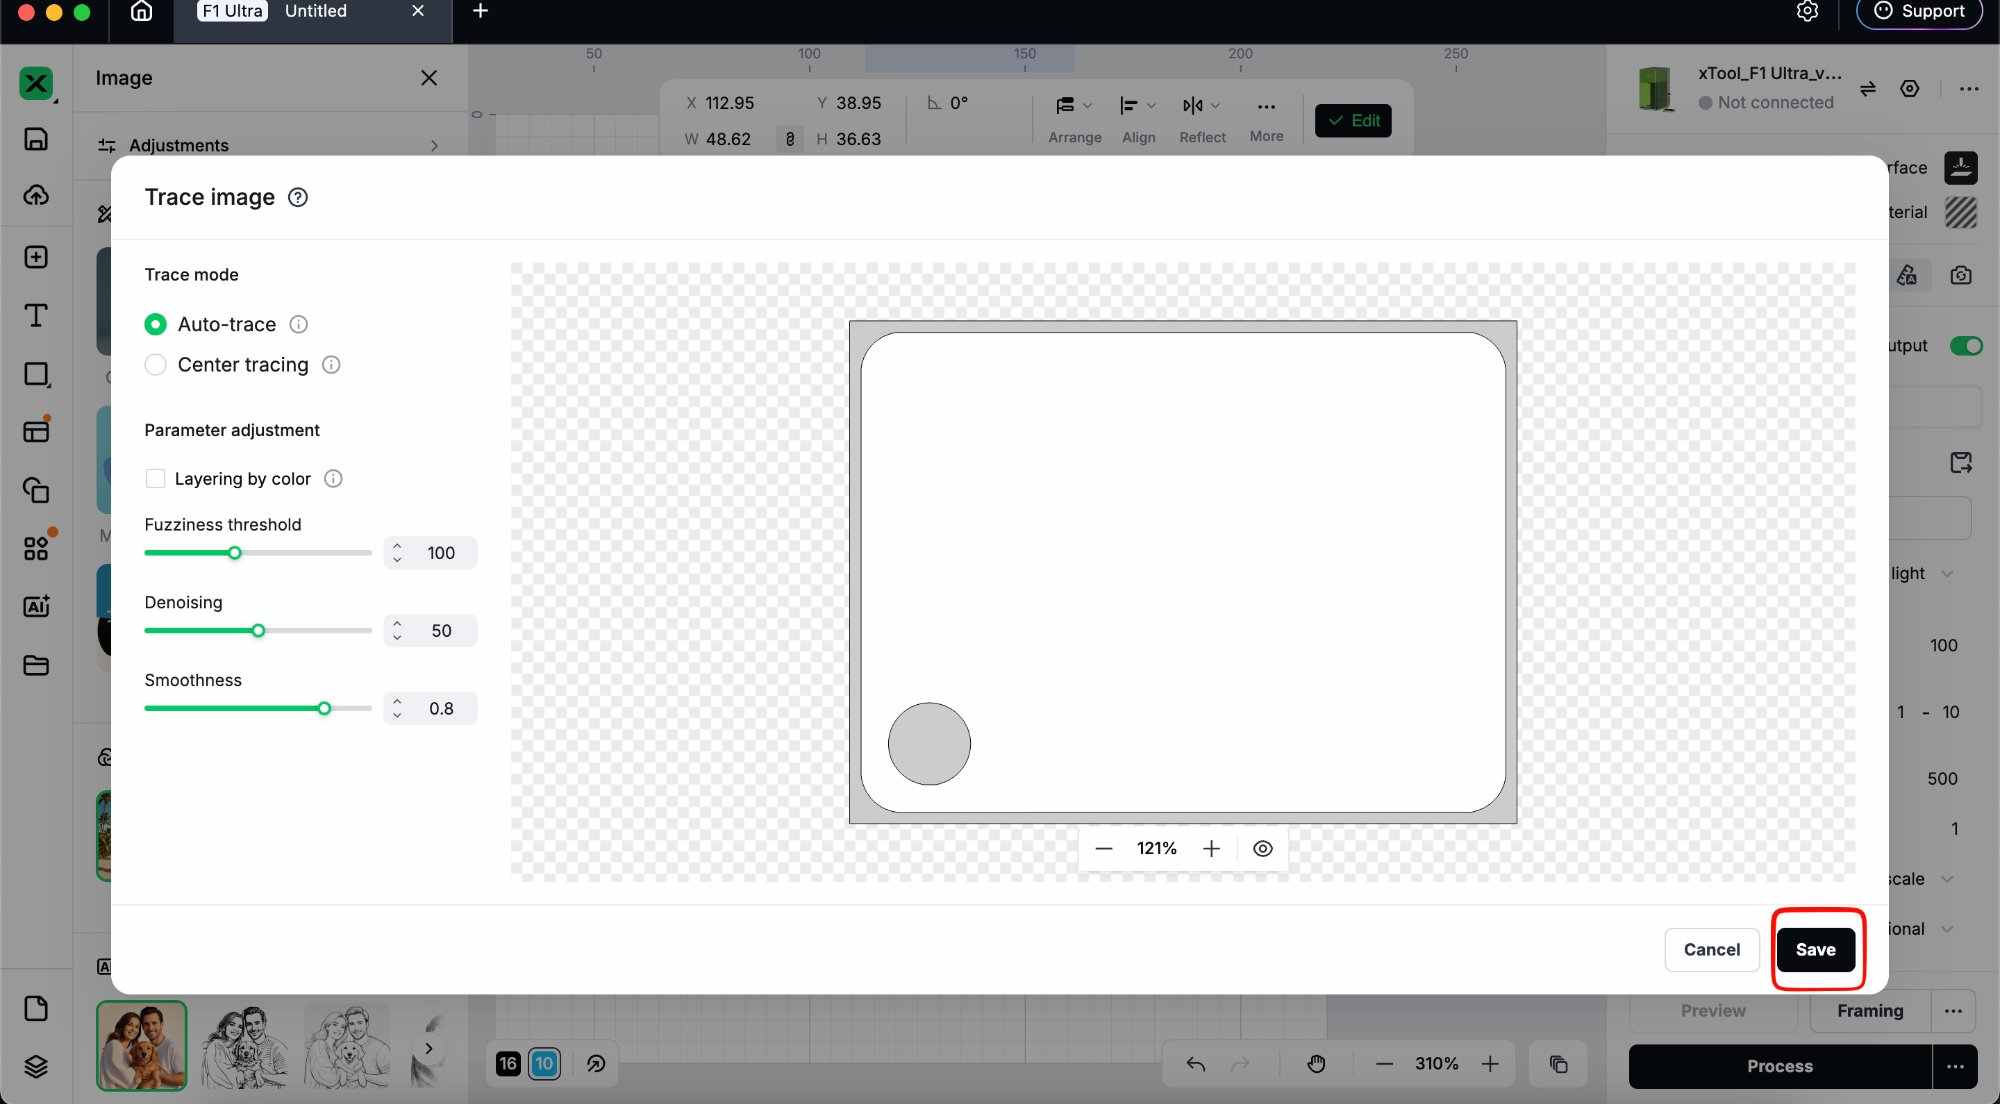Open a new tab with plus

point(480,11)
